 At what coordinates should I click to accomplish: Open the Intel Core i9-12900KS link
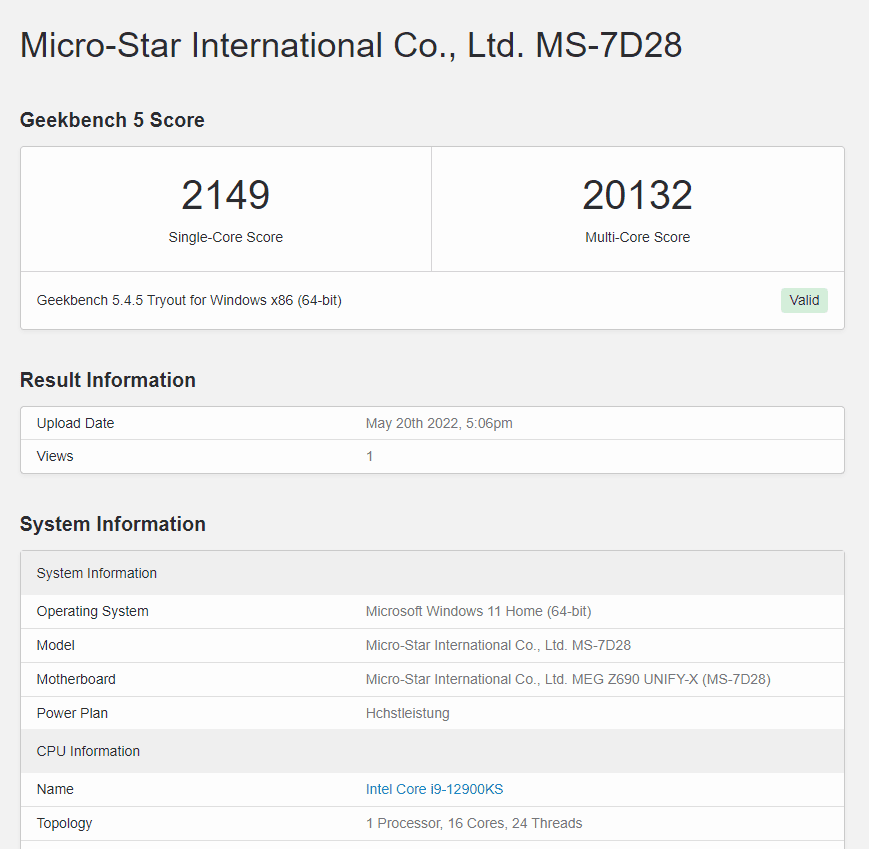[434, 789]
